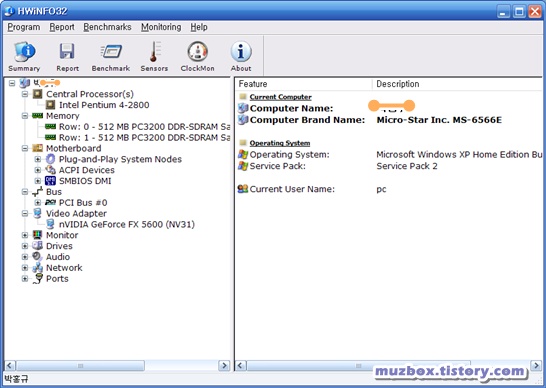Click the Current User Name people icon
Viewport: 546px width, 388px height.
click(243, 189)
